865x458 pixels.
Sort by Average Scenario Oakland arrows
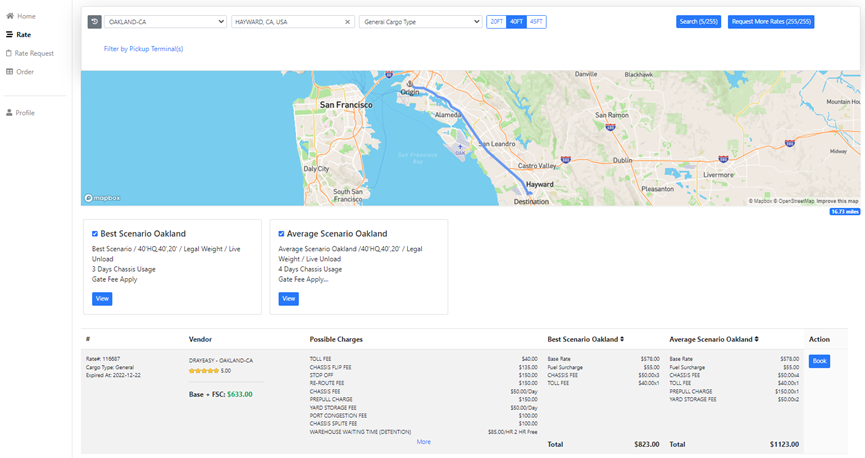click(x=757, y=339)
